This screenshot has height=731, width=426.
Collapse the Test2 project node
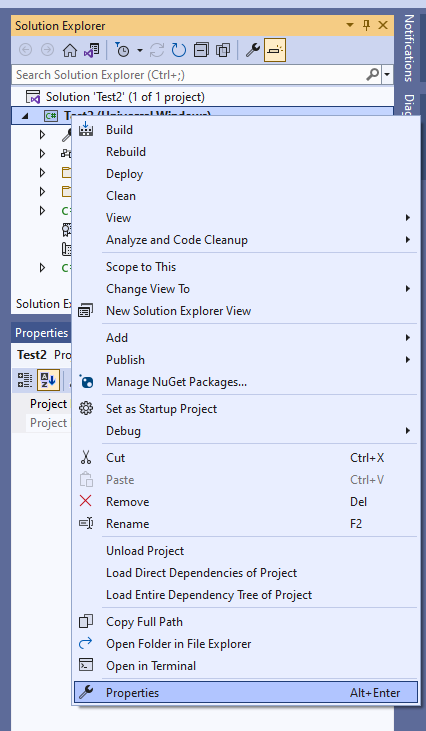pyautogui.click(x=25, y=116)
